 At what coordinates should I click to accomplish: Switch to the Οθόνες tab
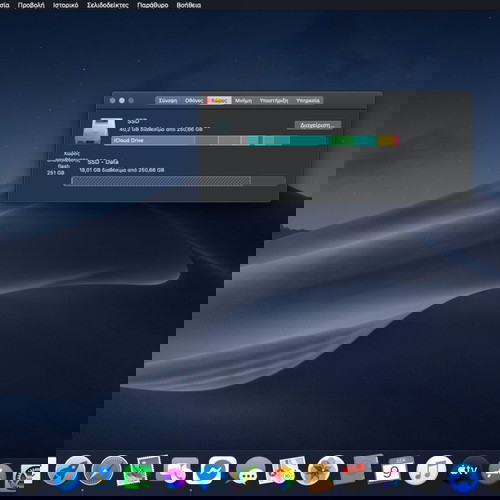point(194,100)
